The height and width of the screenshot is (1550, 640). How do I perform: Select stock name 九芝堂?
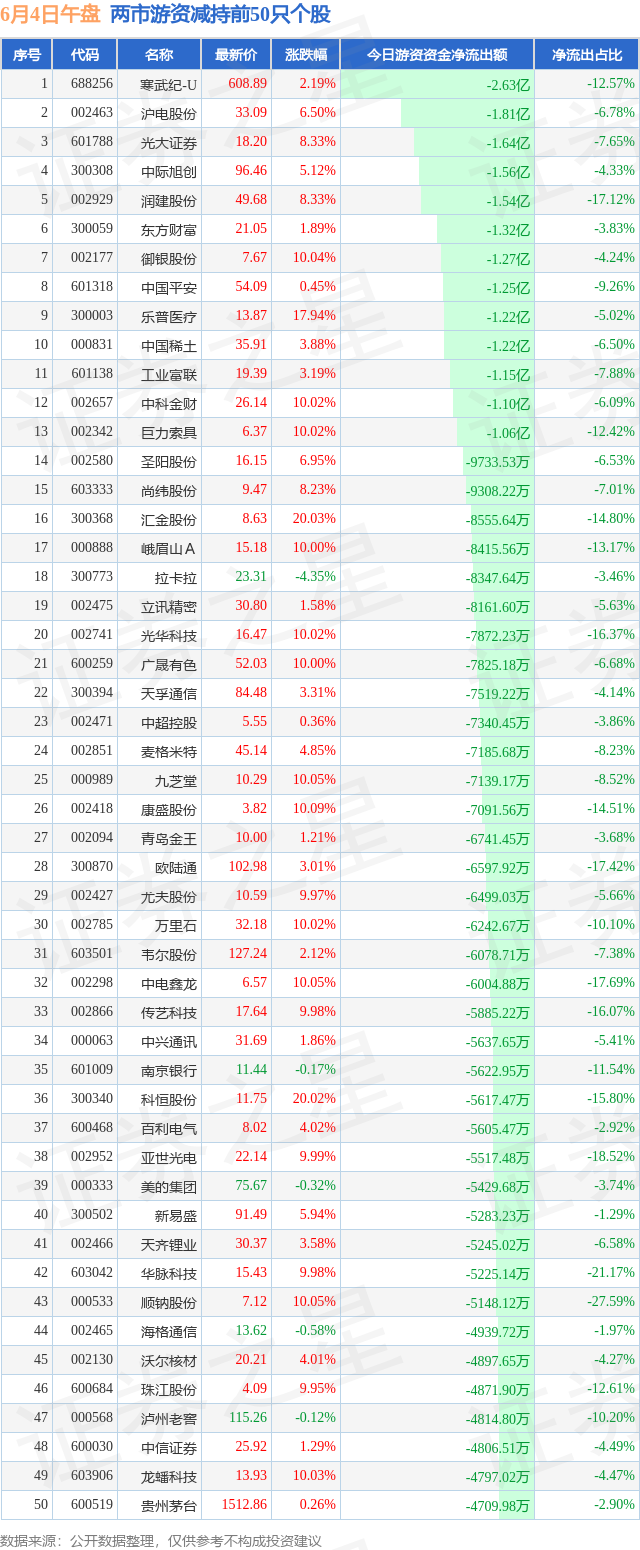coord(176,780)
